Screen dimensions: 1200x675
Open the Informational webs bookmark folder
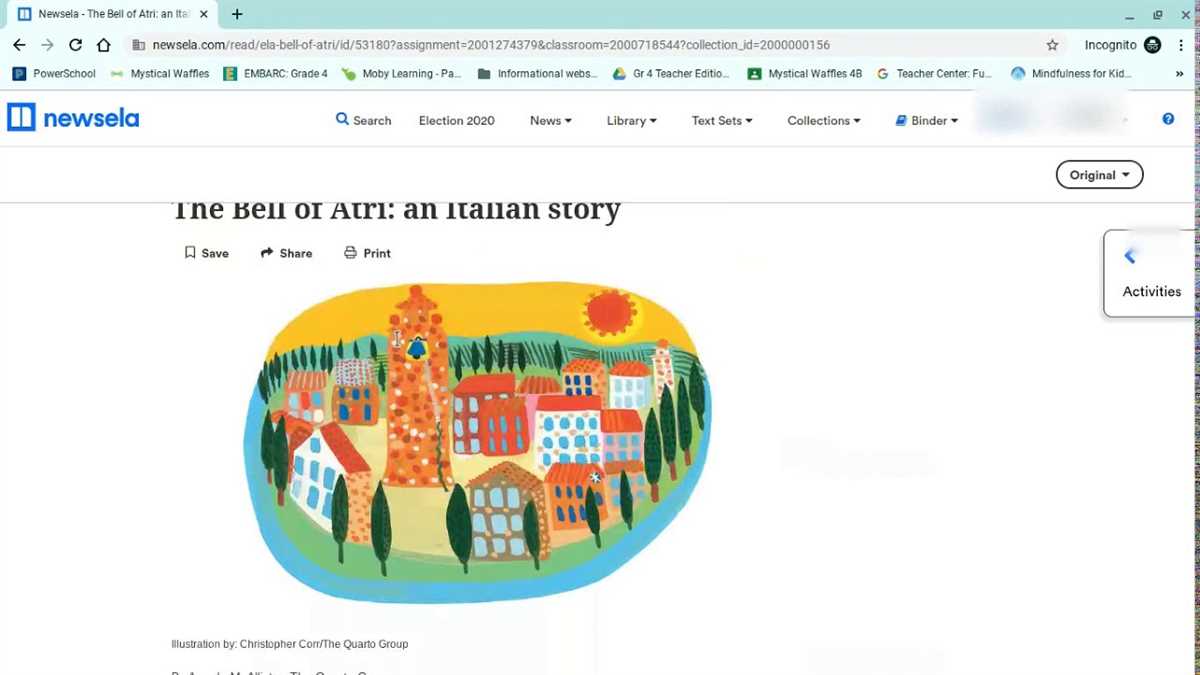[537, 74]
